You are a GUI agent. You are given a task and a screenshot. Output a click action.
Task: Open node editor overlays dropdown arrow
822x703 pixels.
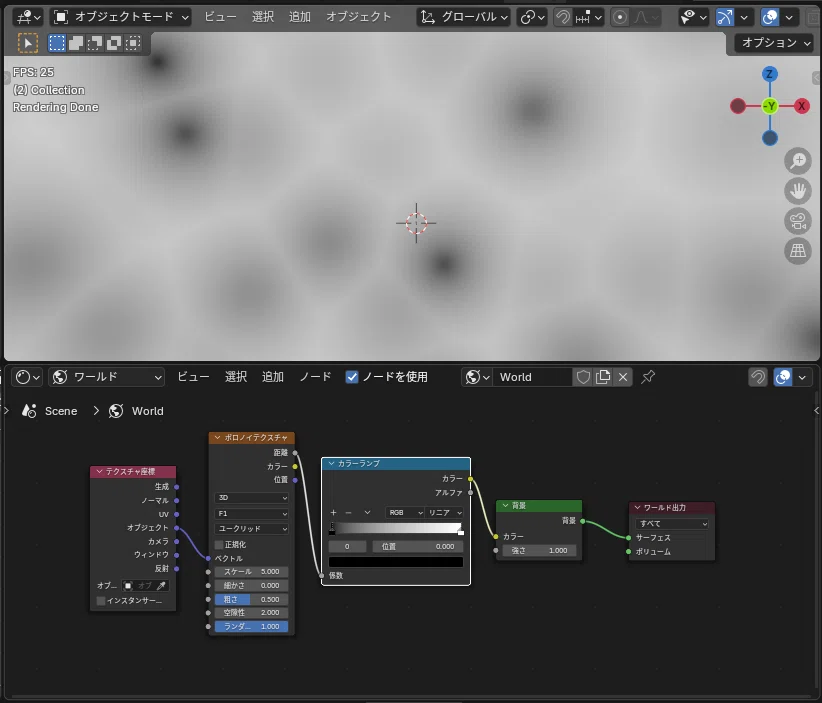(802, 377)
